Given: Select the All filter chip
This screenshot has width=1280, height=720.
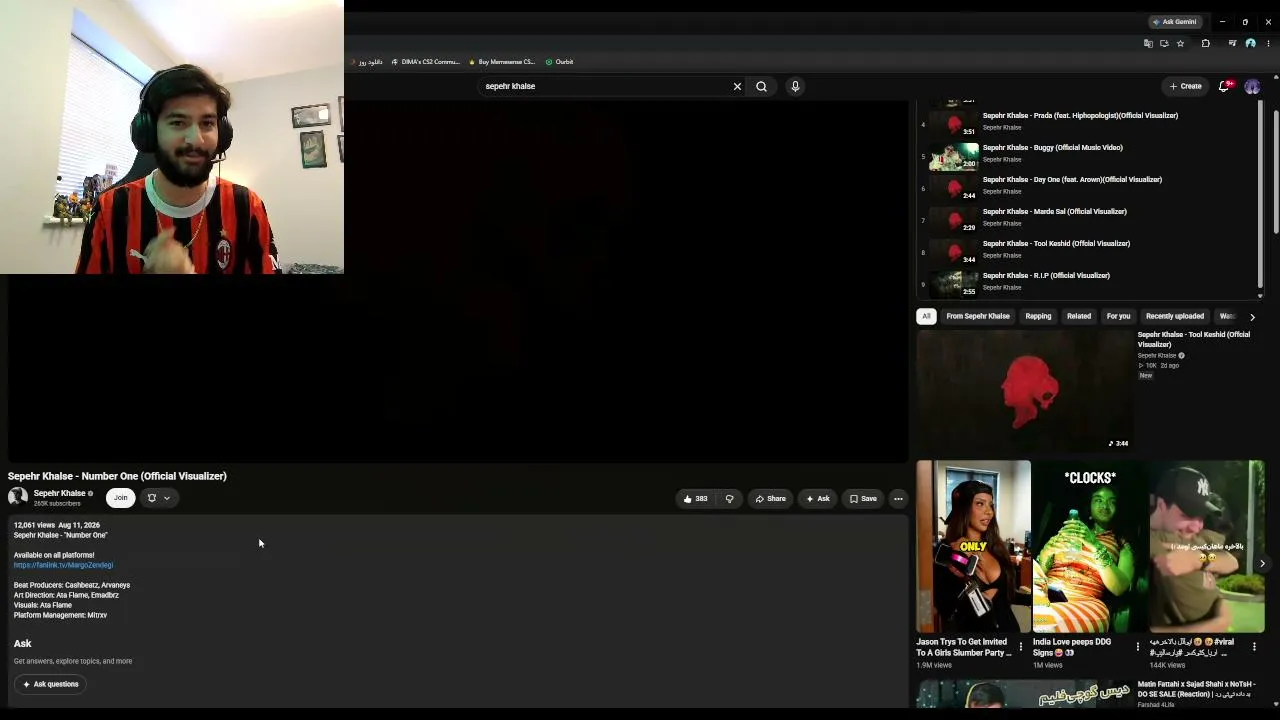Looking at the screenshot, I should click(926, 316).
